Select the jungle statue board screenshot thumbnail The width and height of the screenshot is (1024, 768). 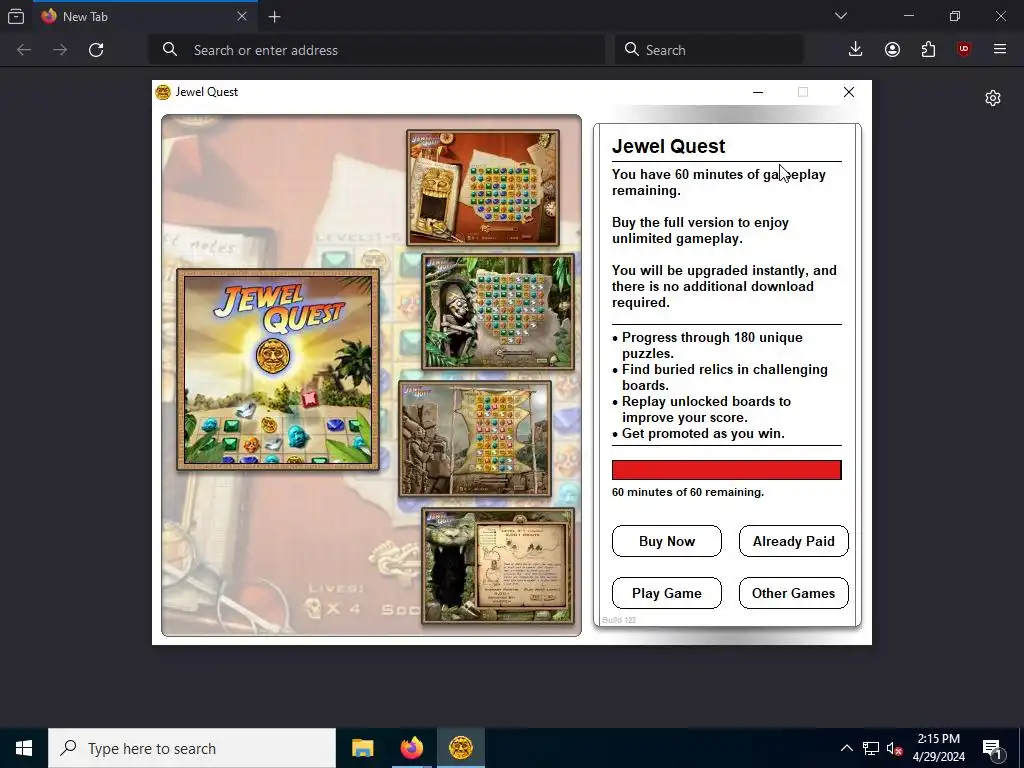tap(498, 312)
